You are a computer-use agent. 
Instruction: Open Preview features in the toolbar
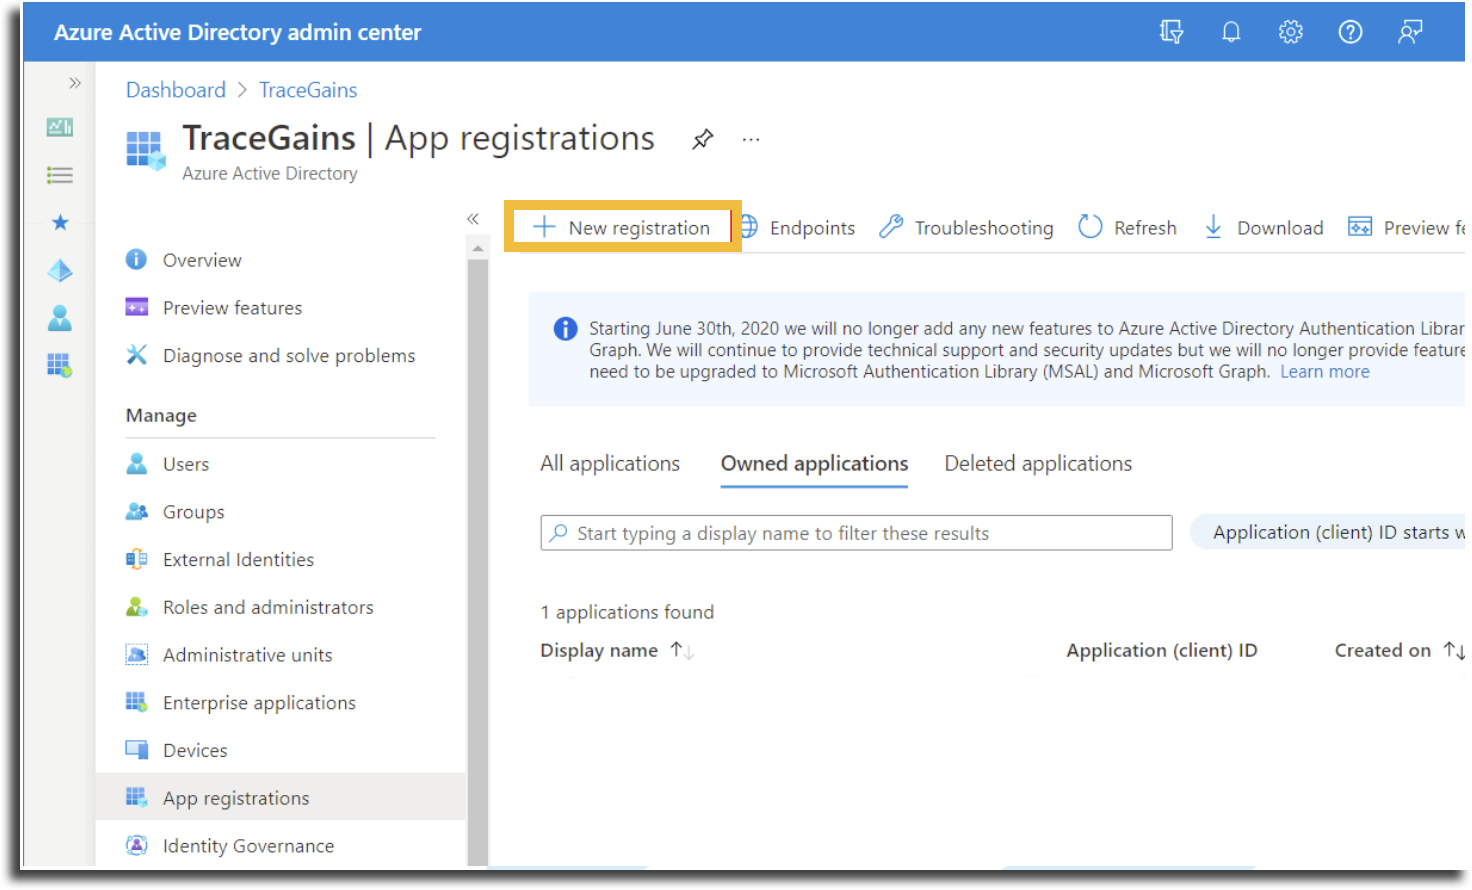point(1406,228)
